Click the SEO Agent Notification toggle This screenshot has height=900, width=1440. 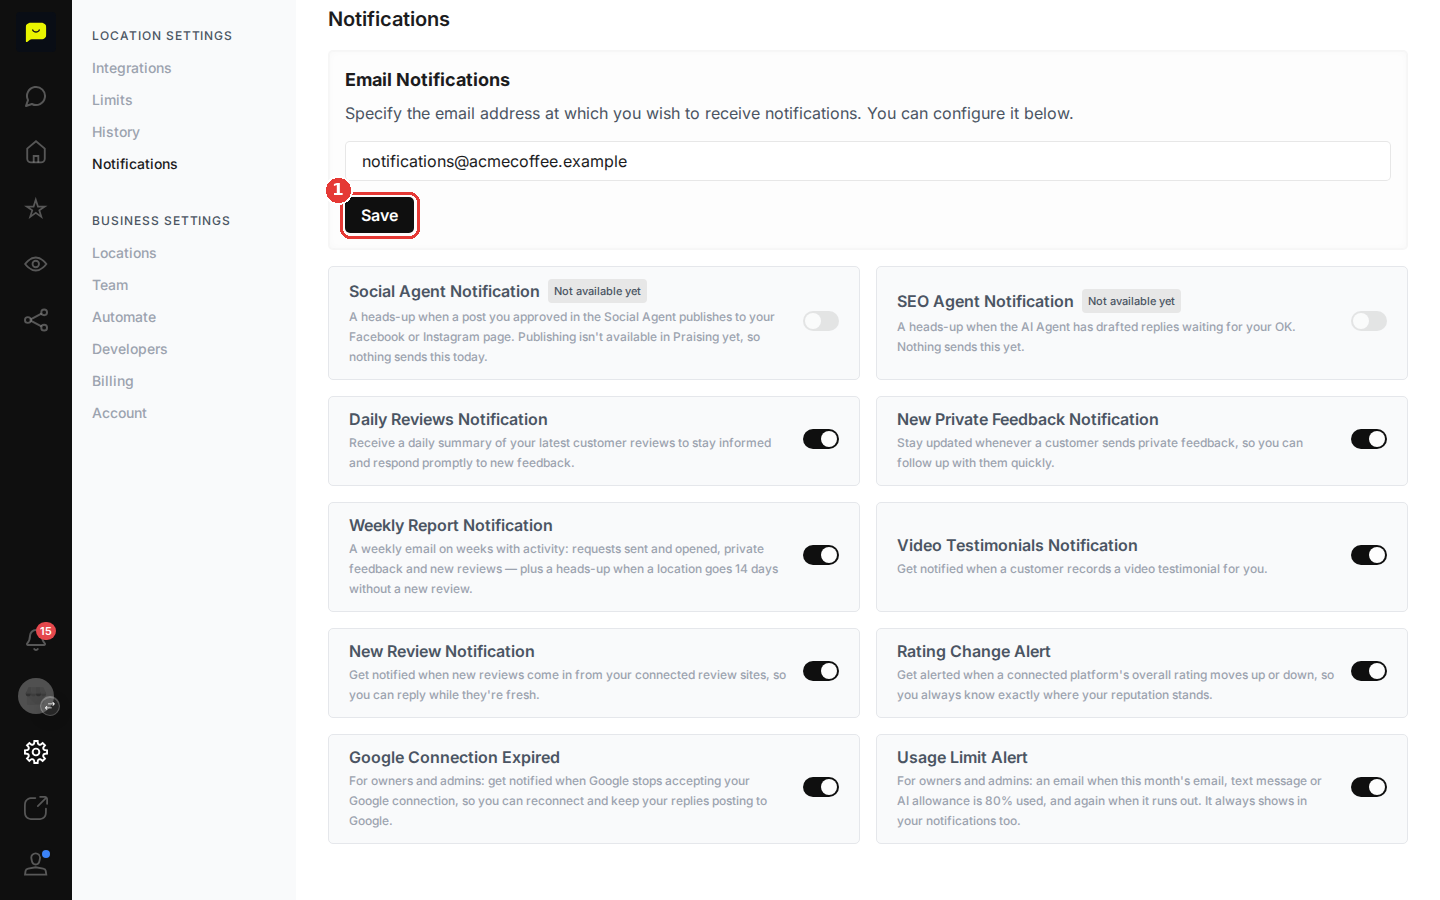tap(1369, 321)
